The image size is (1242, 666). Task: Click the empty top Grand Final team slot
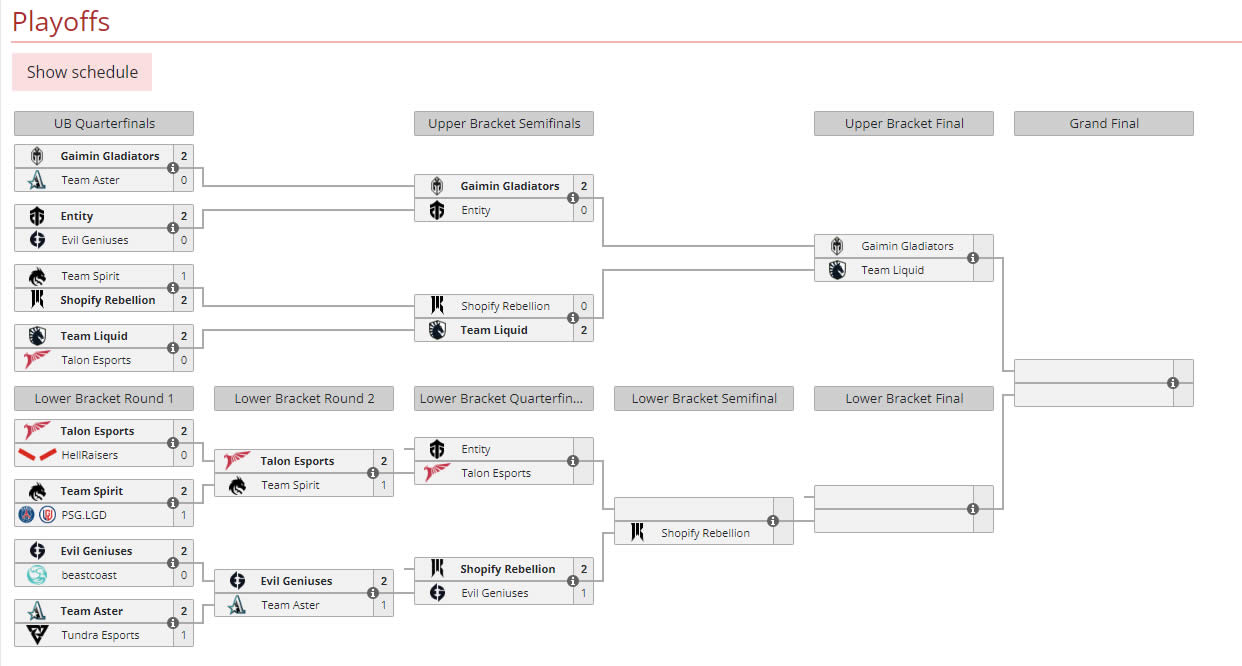point(1093,371)
